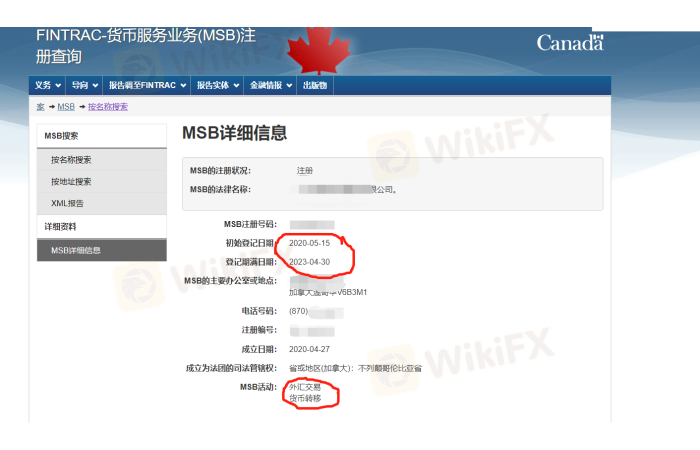Viewport: 700px width, 450px height.
Task: Click the 注册编号 label
Action: [x=259, y=330]
